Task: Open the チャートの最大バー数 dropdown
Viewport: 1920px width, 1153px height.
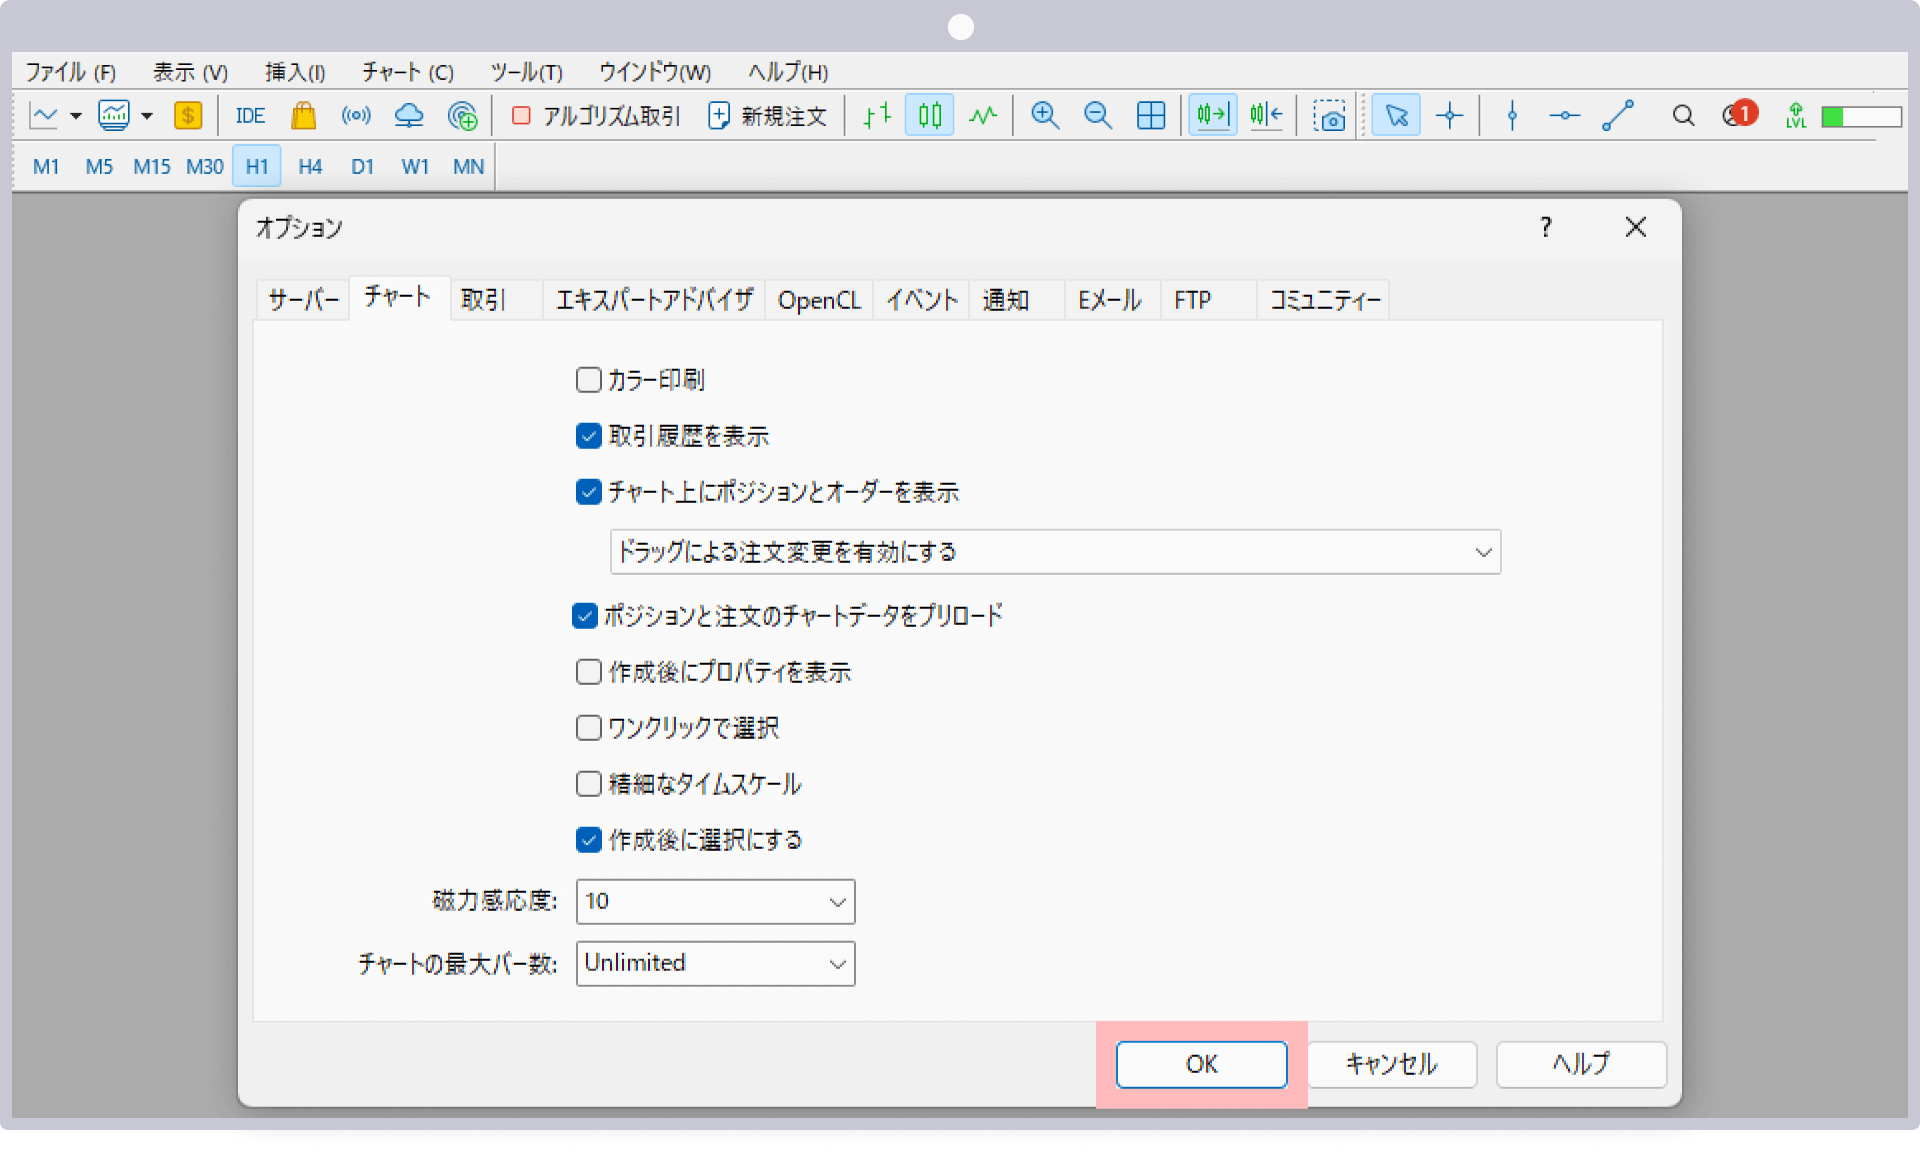Action: click(x=716, y=964)
